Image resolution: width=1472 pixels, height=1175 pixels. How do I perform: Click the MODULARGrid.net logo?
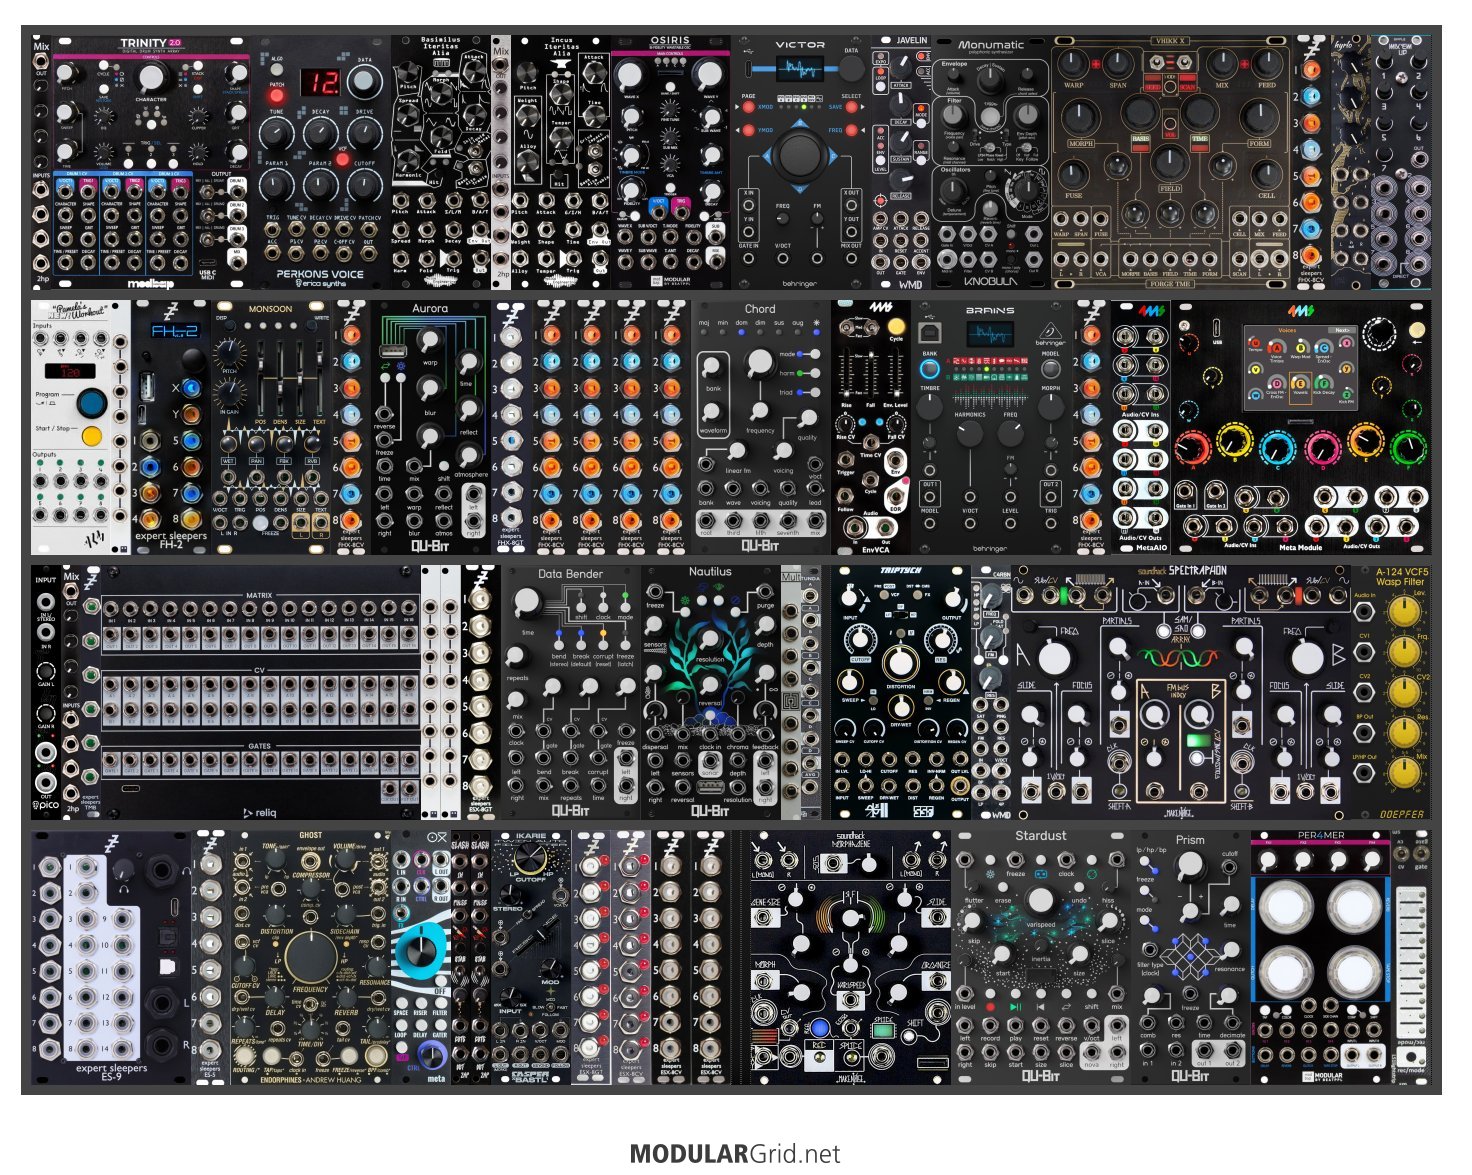pos(735,1154)
